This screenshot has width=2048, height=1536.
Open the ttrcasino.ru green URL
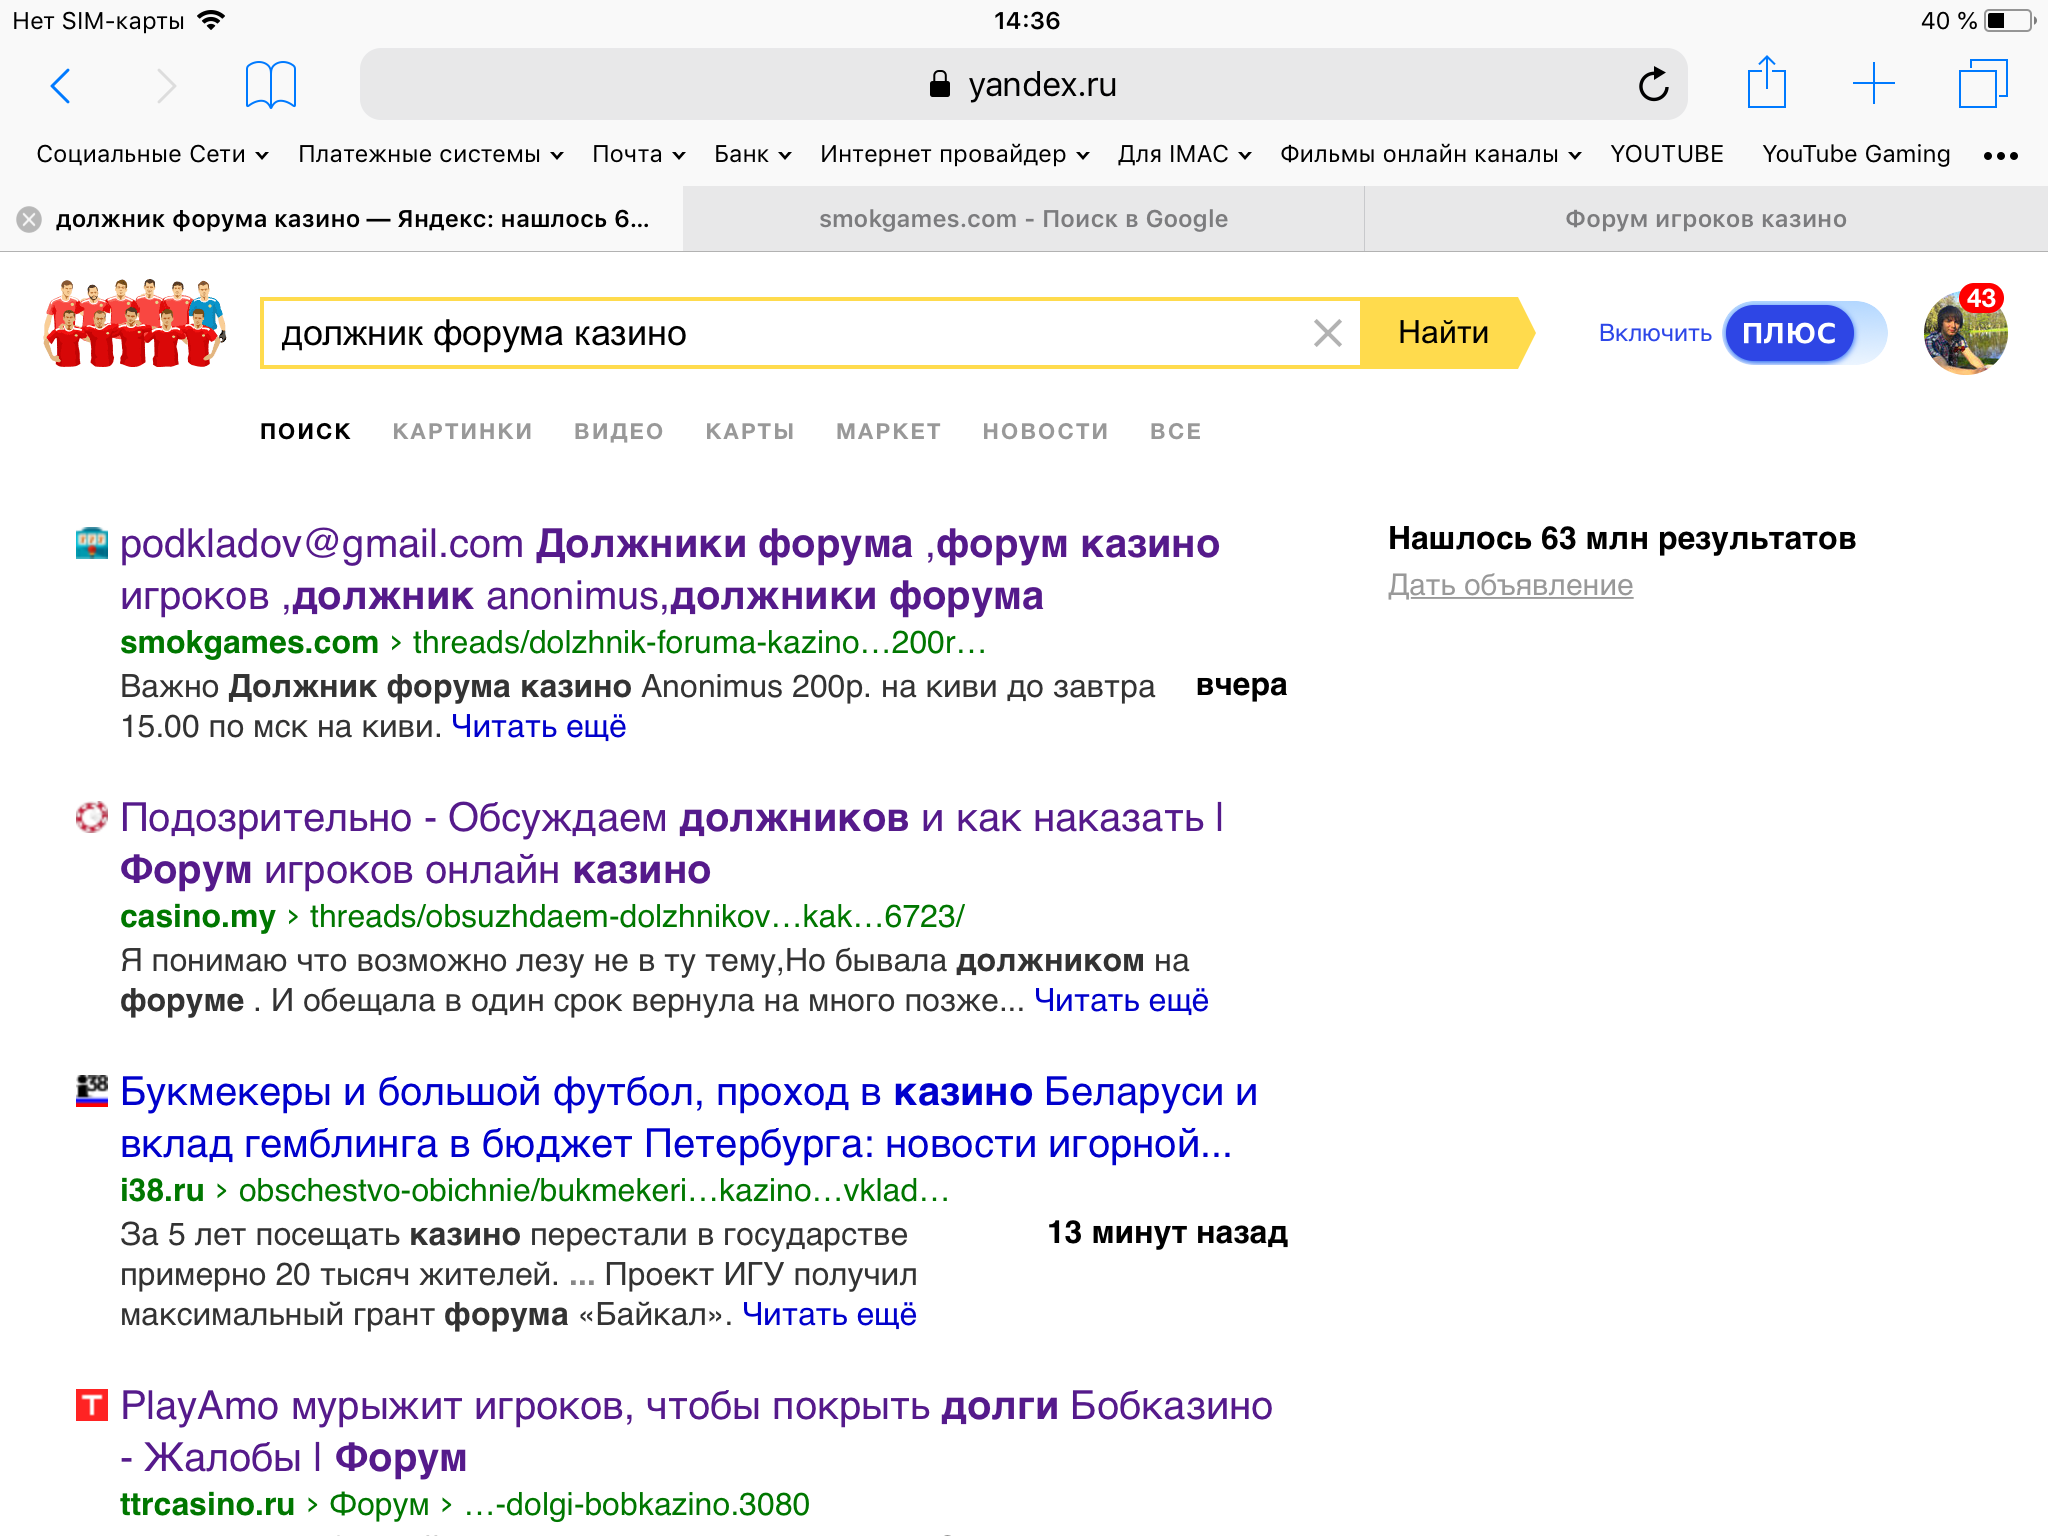click(x=465, y=1504)
